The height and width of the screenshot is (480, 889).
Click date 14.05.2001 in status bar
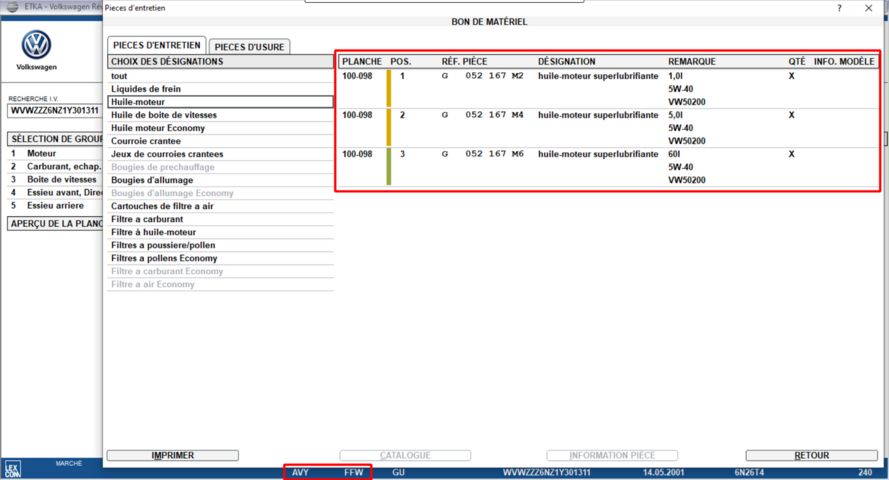pos(663,473)
